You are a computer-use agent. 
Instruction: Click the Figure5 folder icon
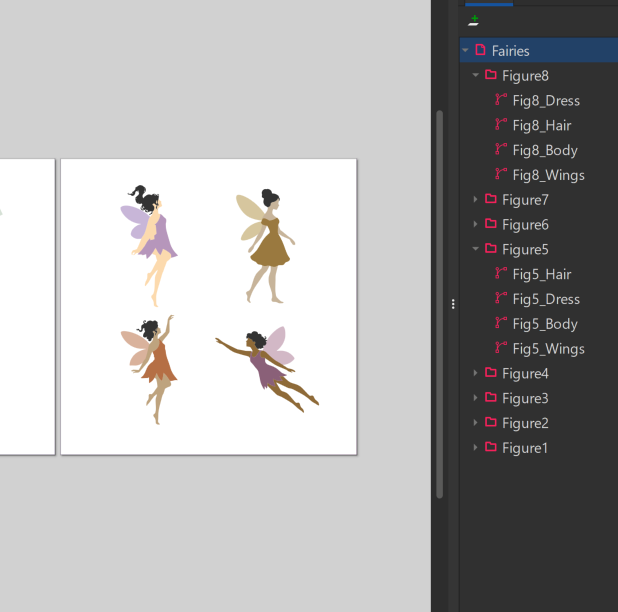491,249
